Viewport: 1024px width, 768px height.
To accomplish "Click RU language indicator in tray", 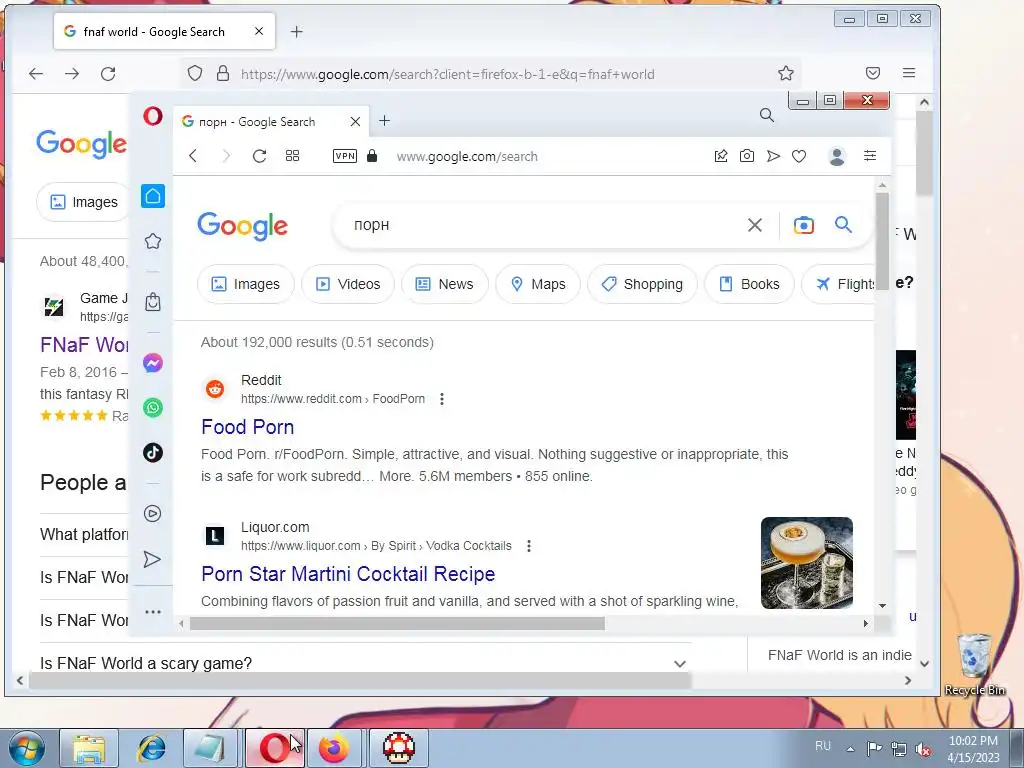I will click(x=823, y=746).
